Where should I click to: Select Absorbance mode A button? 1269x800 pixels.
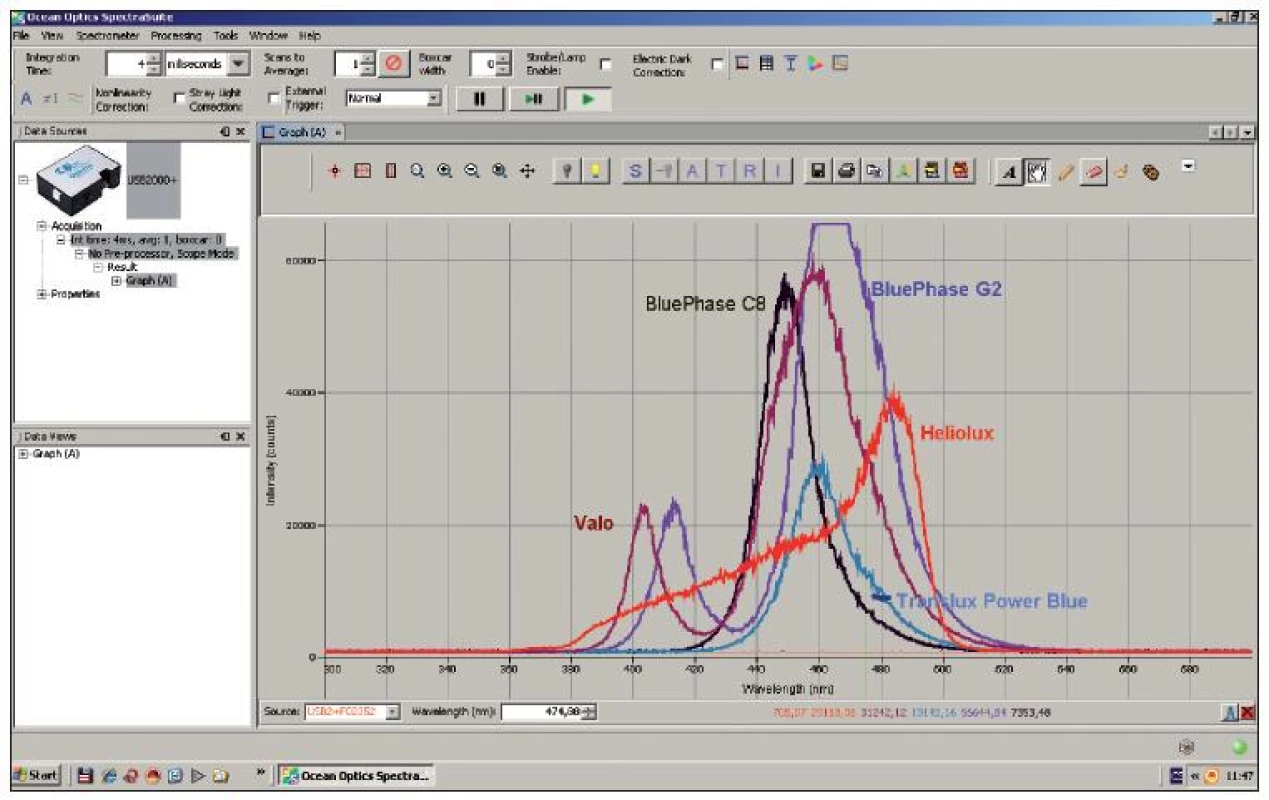(x=692, y=172)
